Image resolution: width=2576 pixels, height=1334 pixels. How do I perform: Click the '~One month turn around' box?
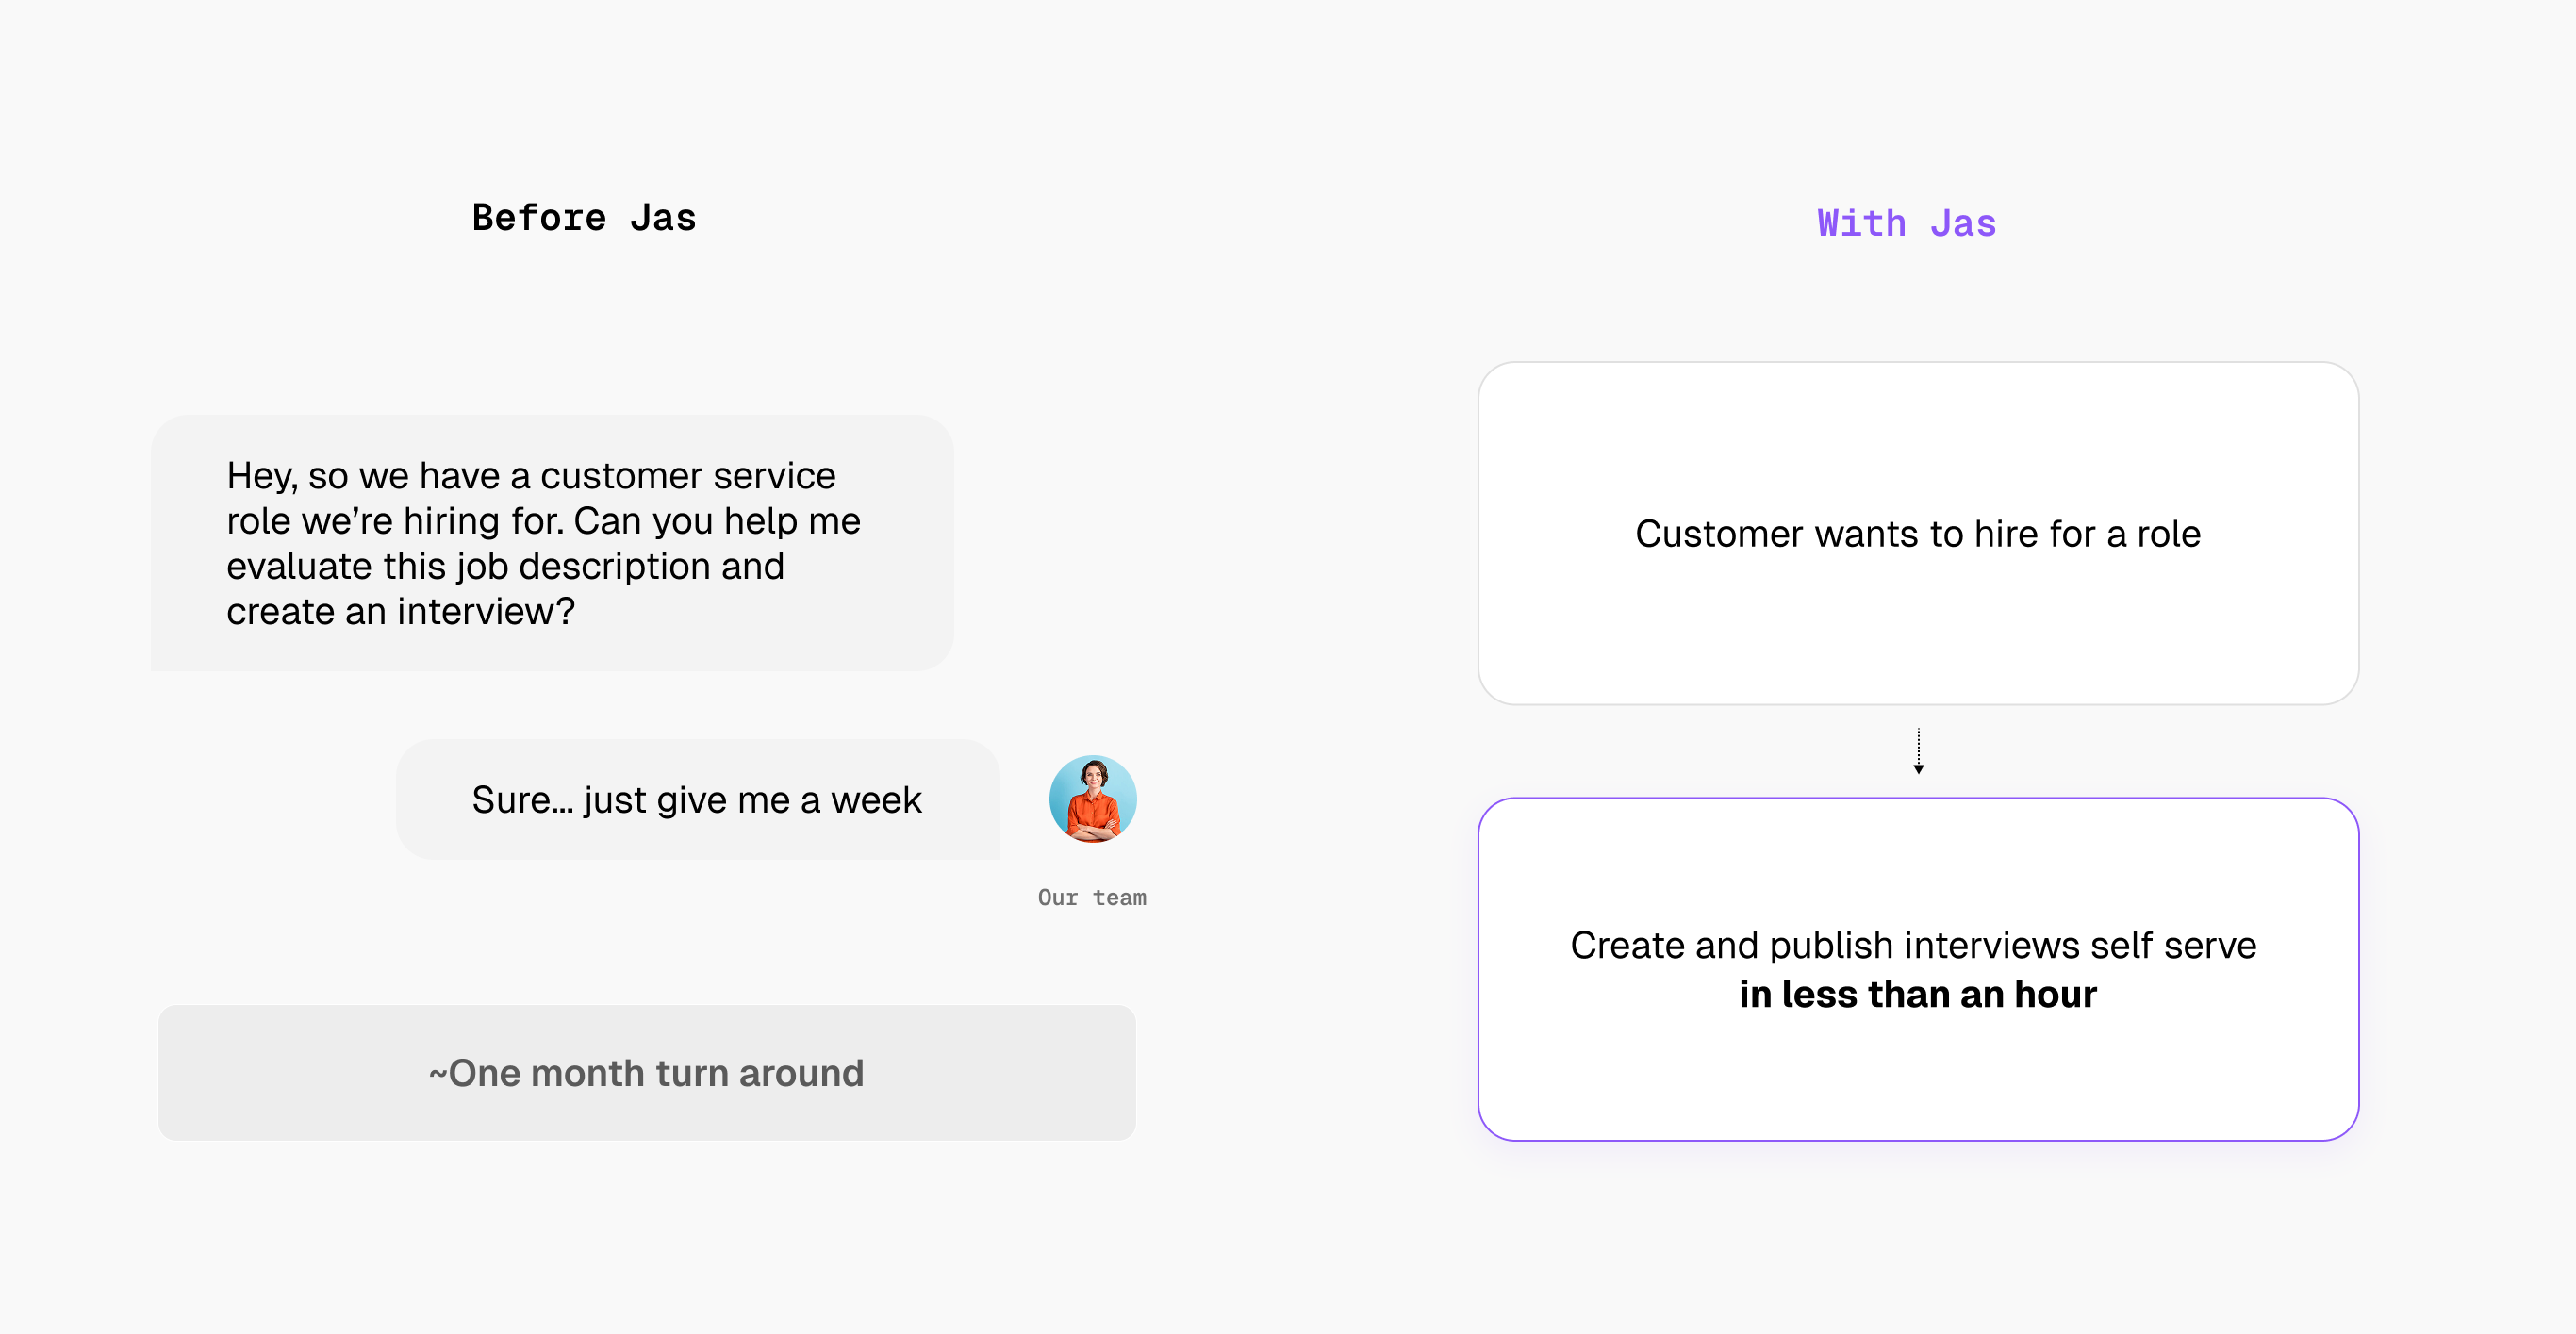(647, 1073)
